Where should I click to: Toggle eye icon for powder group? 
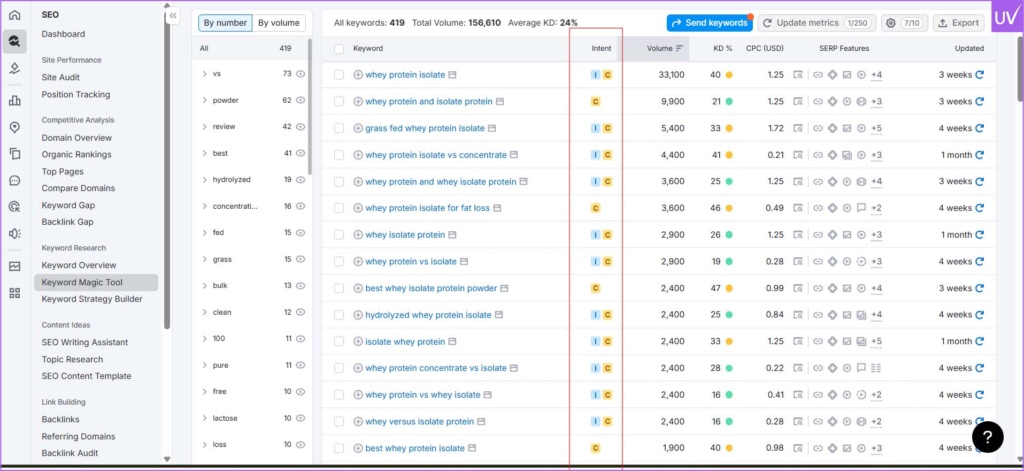pos(301,100)
